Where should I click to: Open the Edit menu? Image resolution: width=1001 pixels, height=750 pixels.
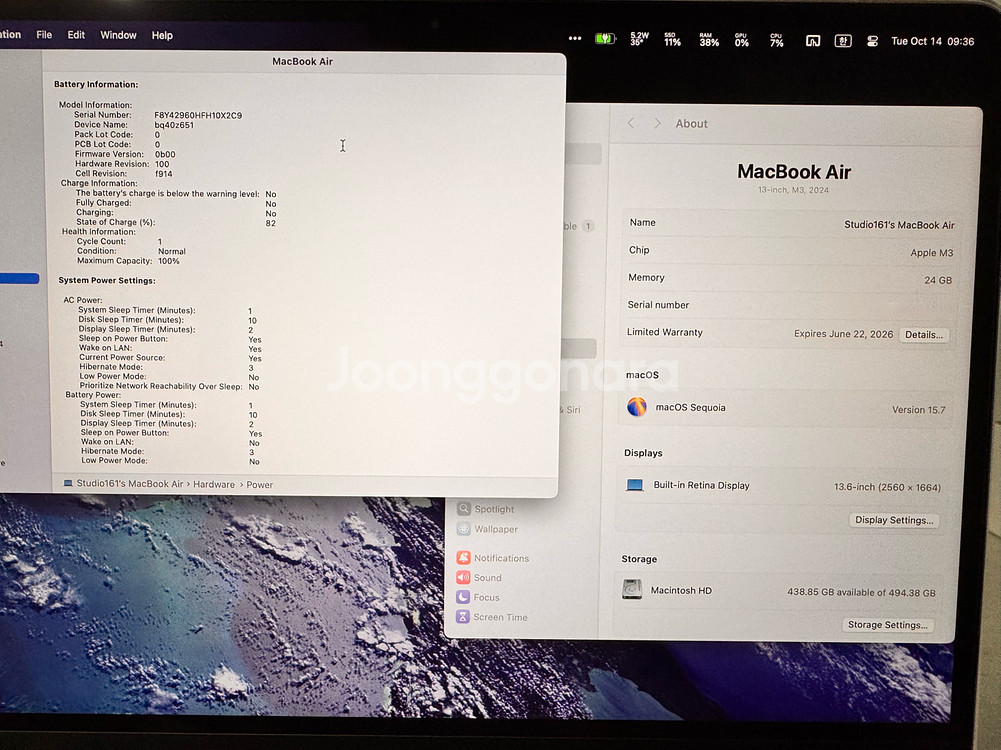[76, 35]
